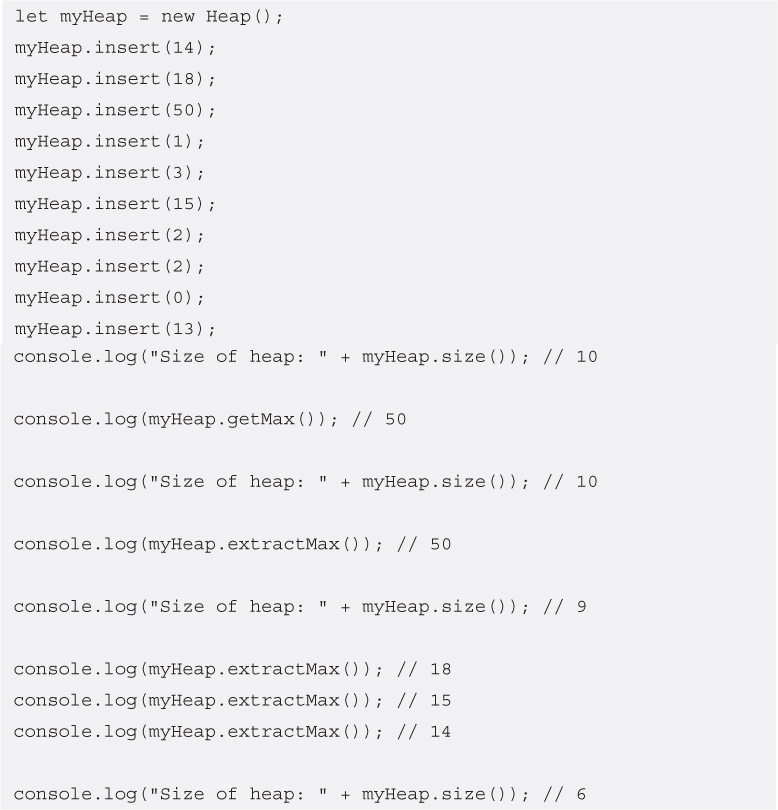Place cursor on myHeap.insert(0) line

[x=110, y=297]
